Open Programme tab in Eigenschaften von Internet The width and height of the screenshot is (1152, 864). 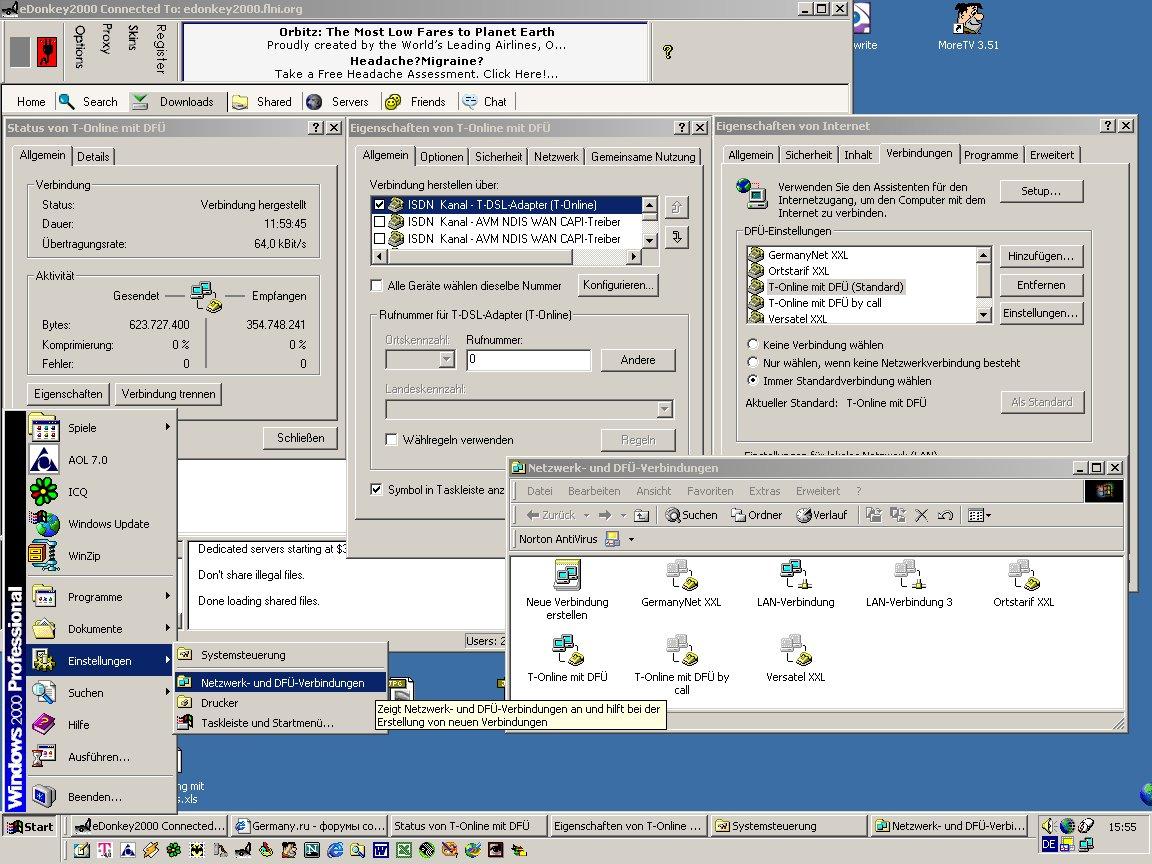(990, 155)
